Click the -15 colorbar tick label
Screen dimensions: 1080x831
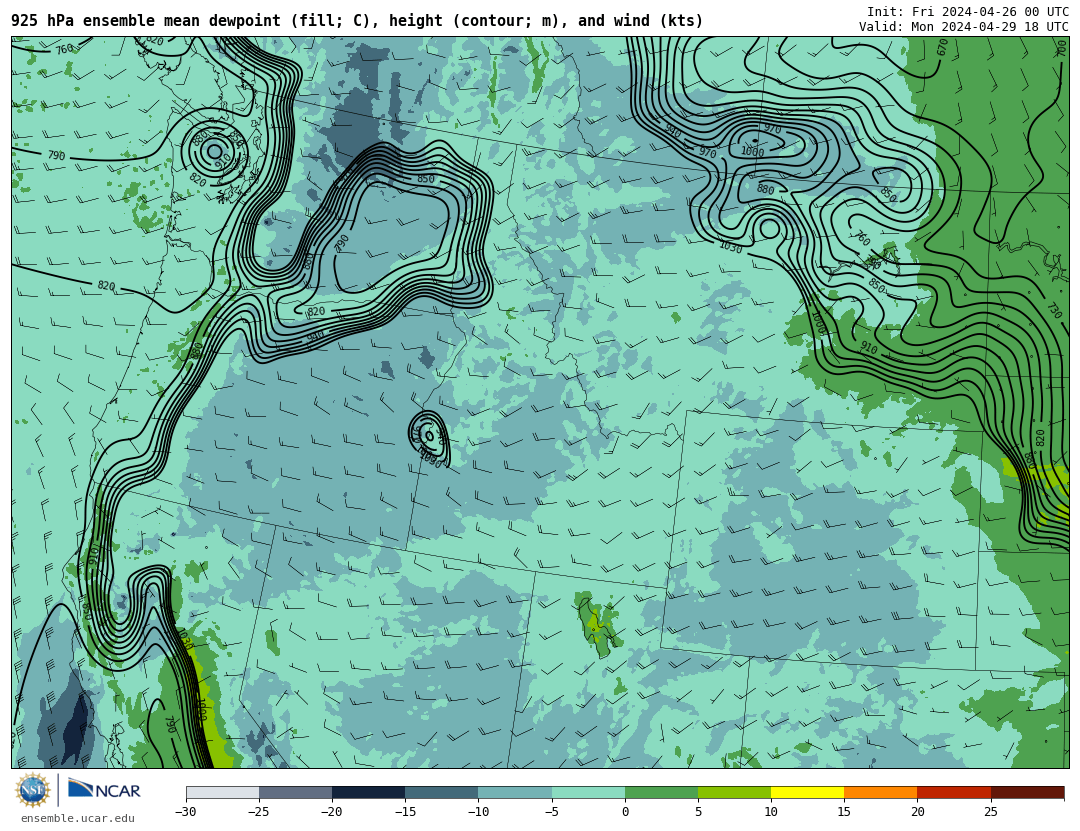pyautogui.click(x=404, y=812)
